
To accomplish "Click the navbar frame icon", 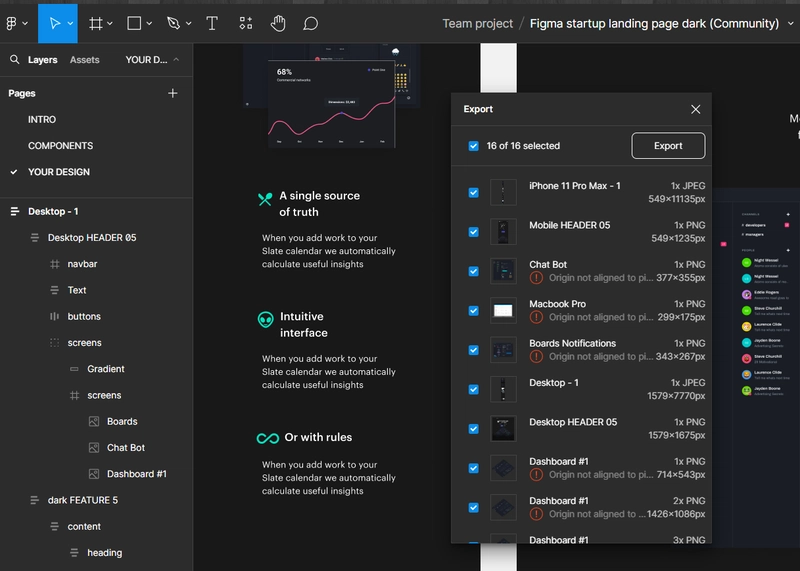I will point(55,264).
